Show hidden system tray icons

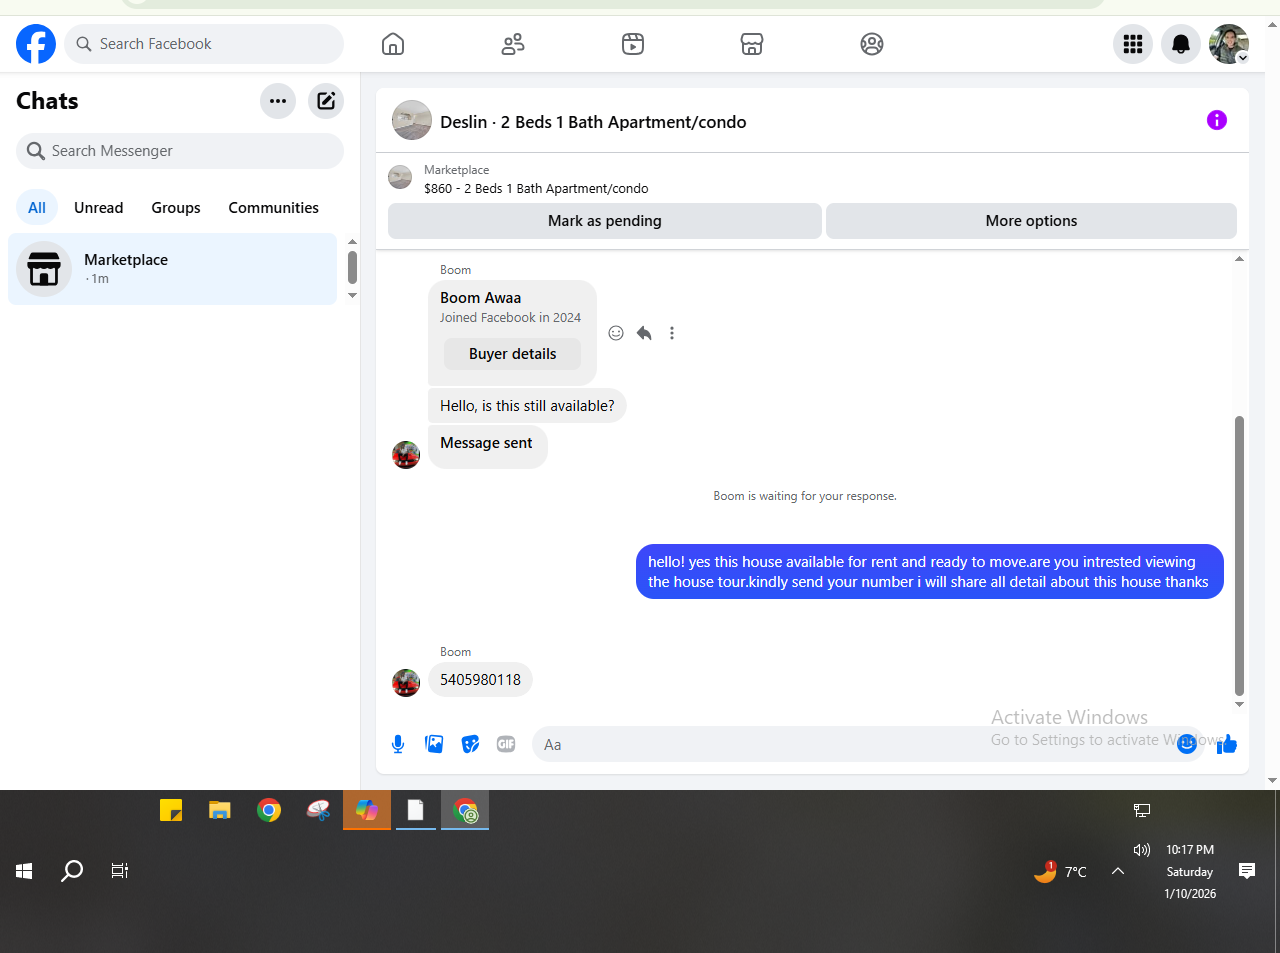[1118, 871]
